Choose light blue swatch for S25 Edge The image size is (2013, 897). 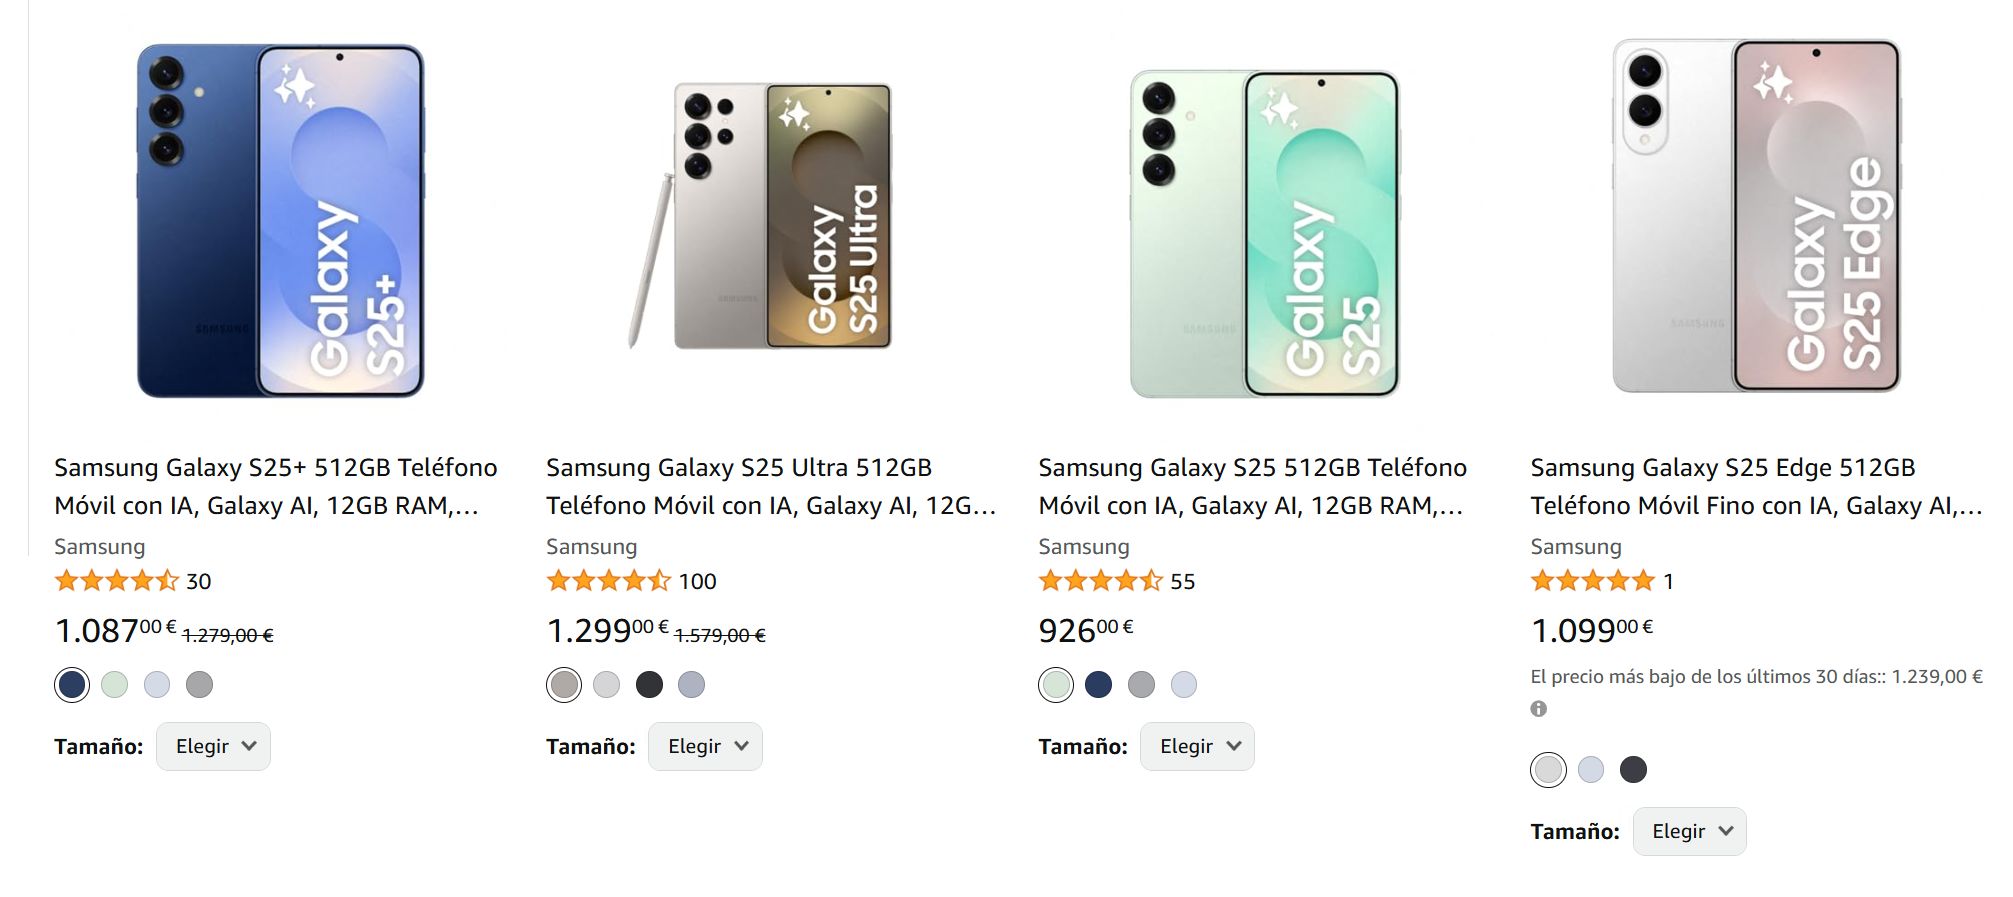click(1590, 770)
